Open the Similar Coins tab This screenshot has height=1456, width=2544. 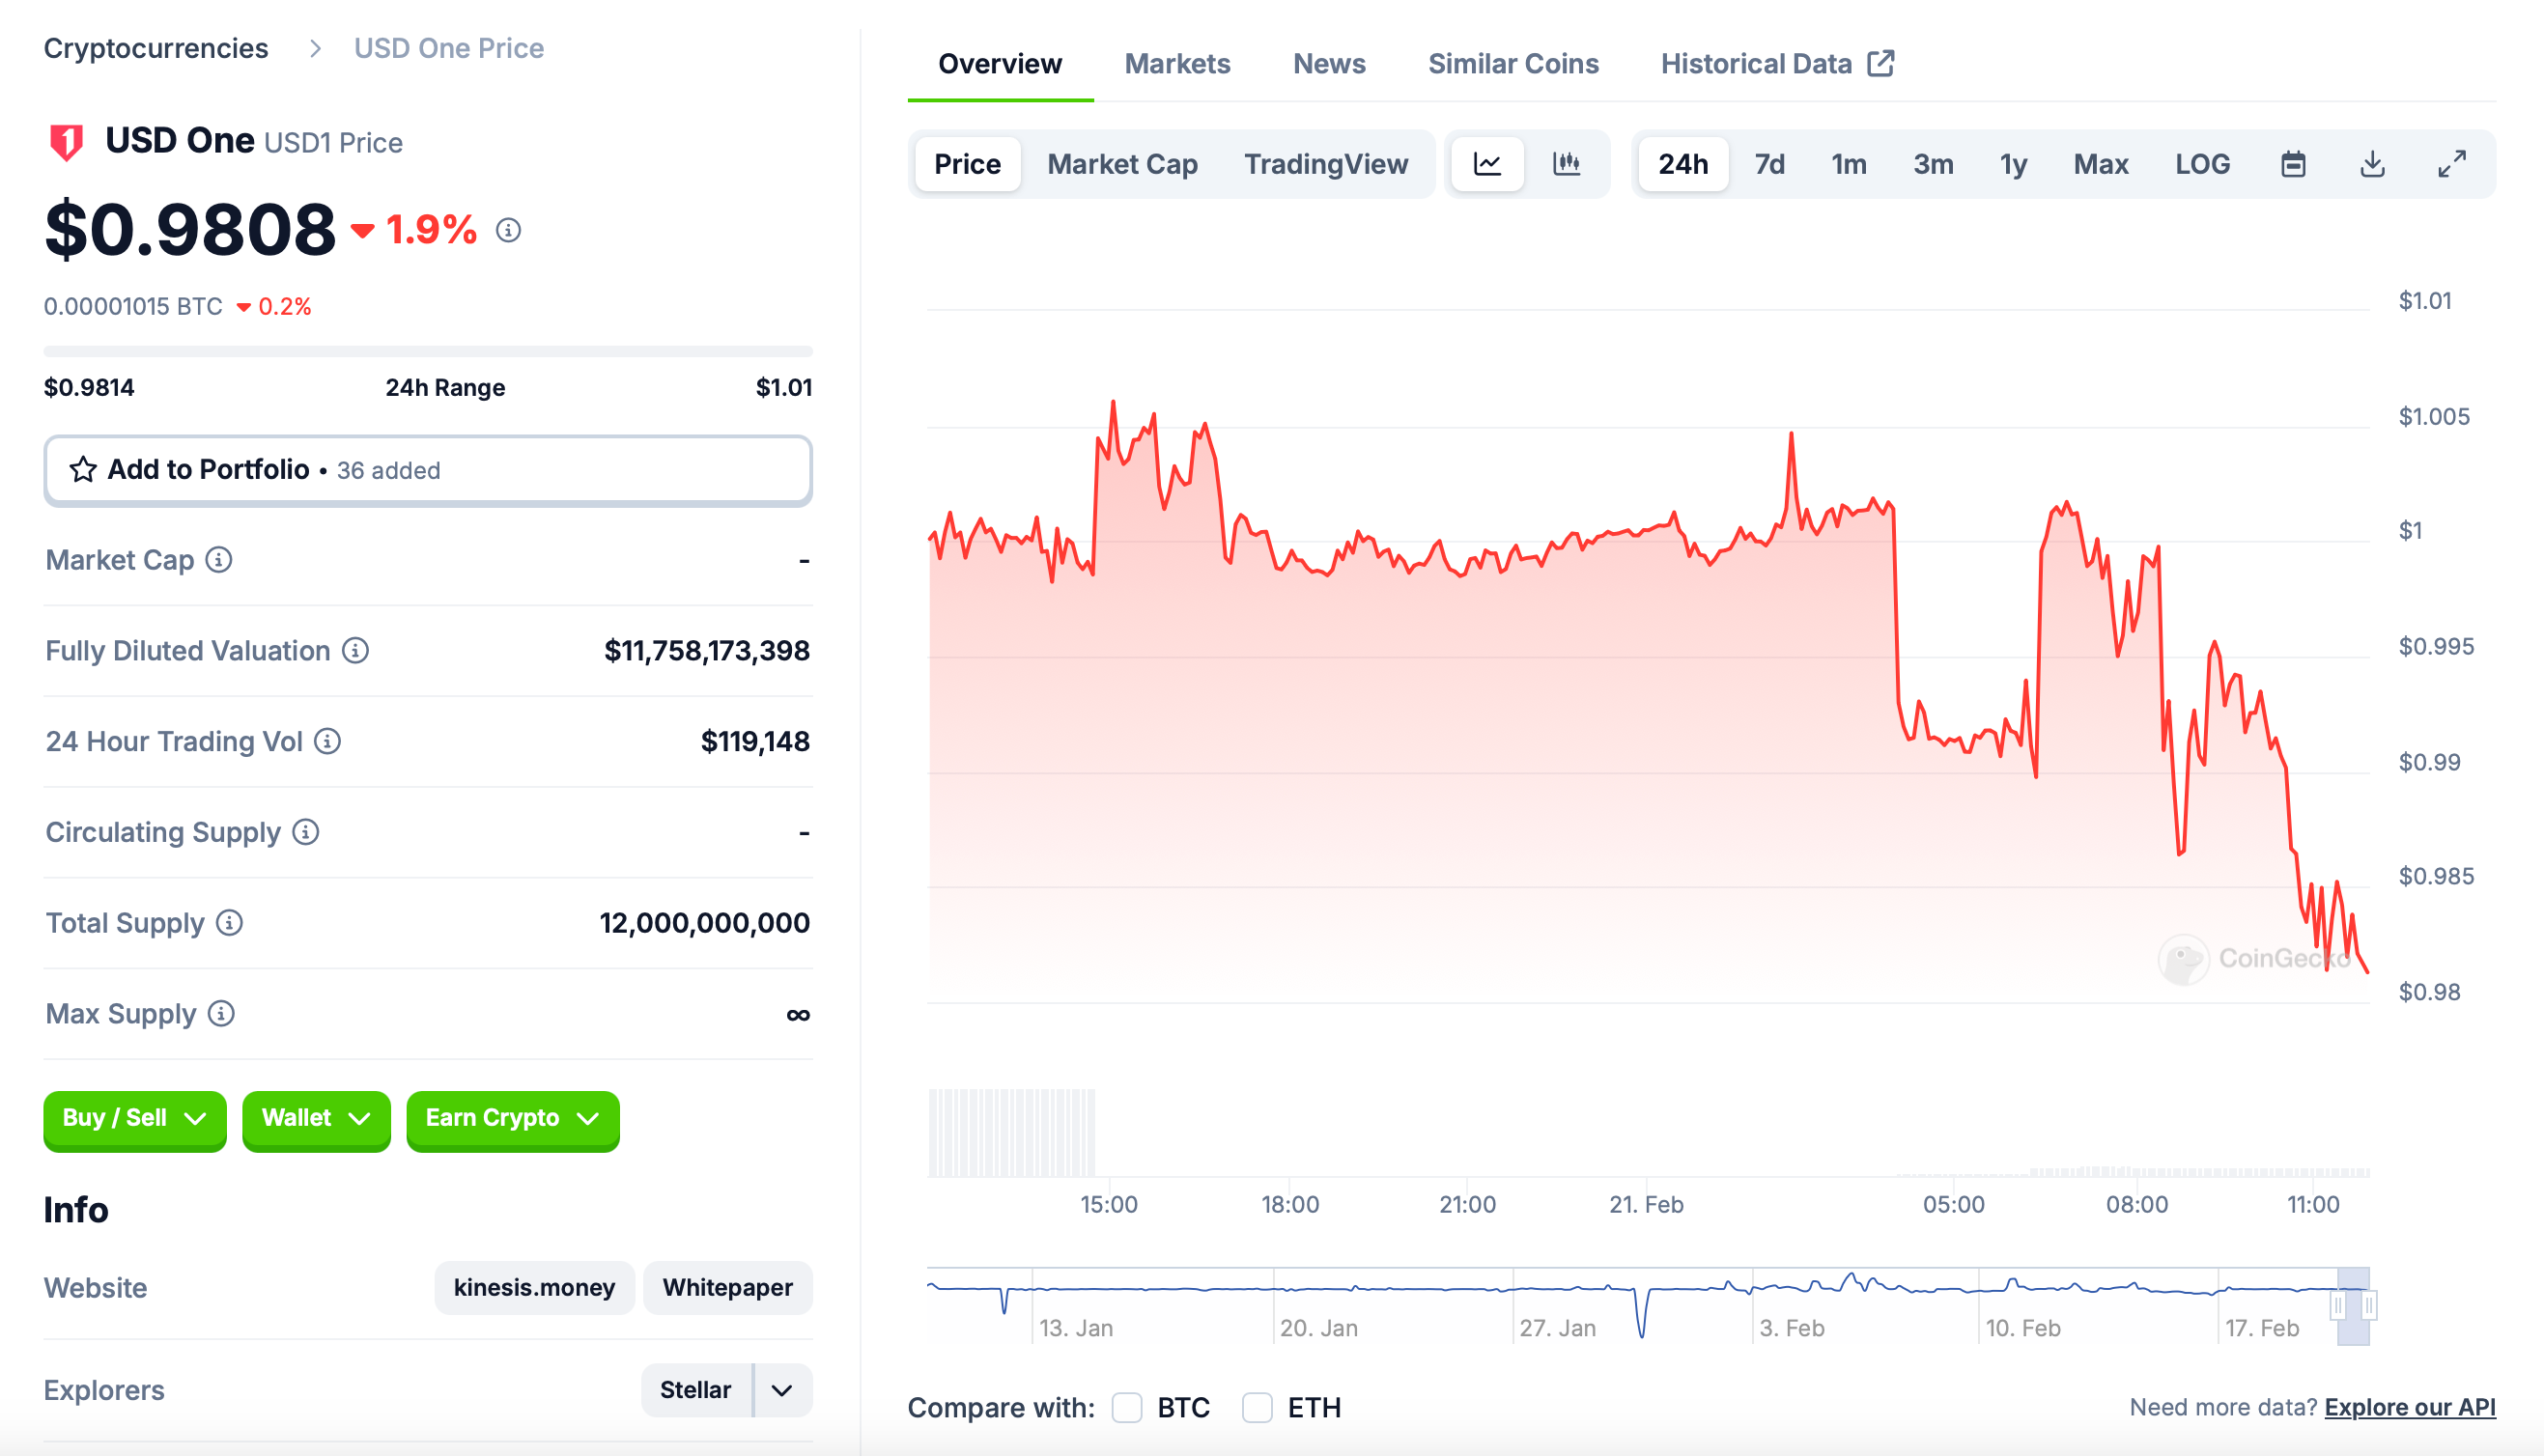(1512, 64)
